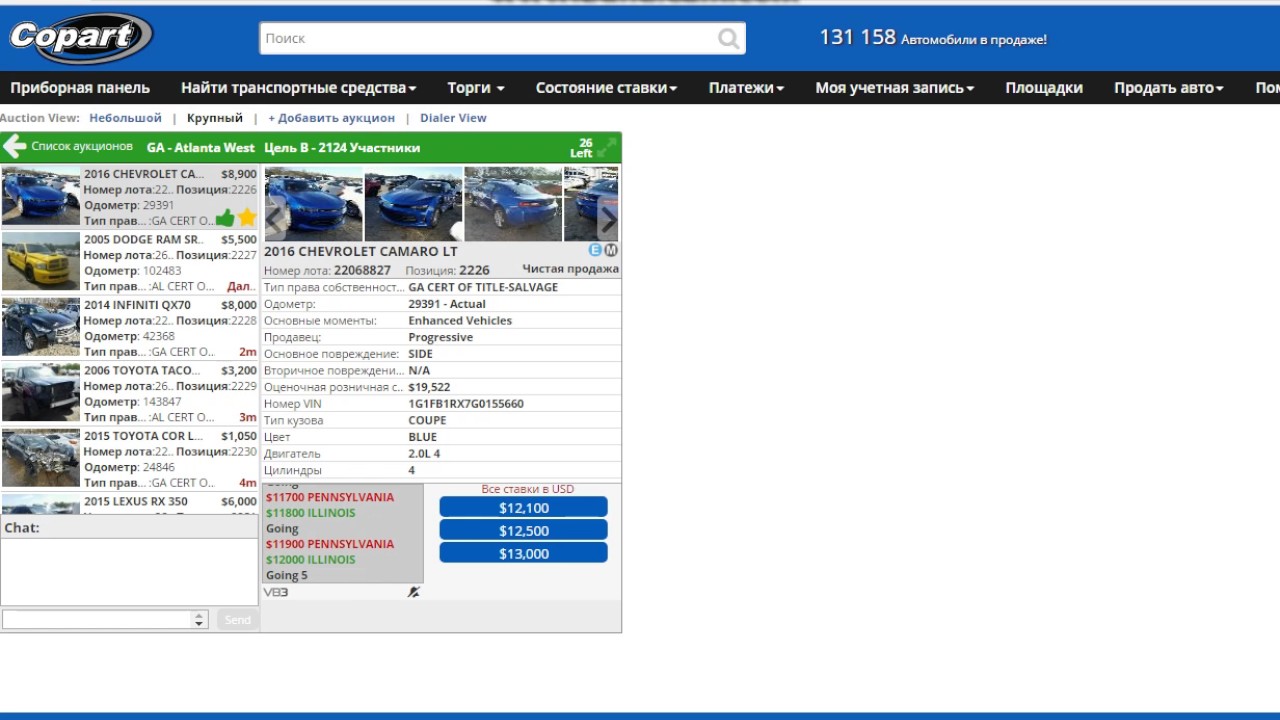Expand the Состояние ставки dropdown
Viewport: 1280px width, 720px height.
point(606,88)
